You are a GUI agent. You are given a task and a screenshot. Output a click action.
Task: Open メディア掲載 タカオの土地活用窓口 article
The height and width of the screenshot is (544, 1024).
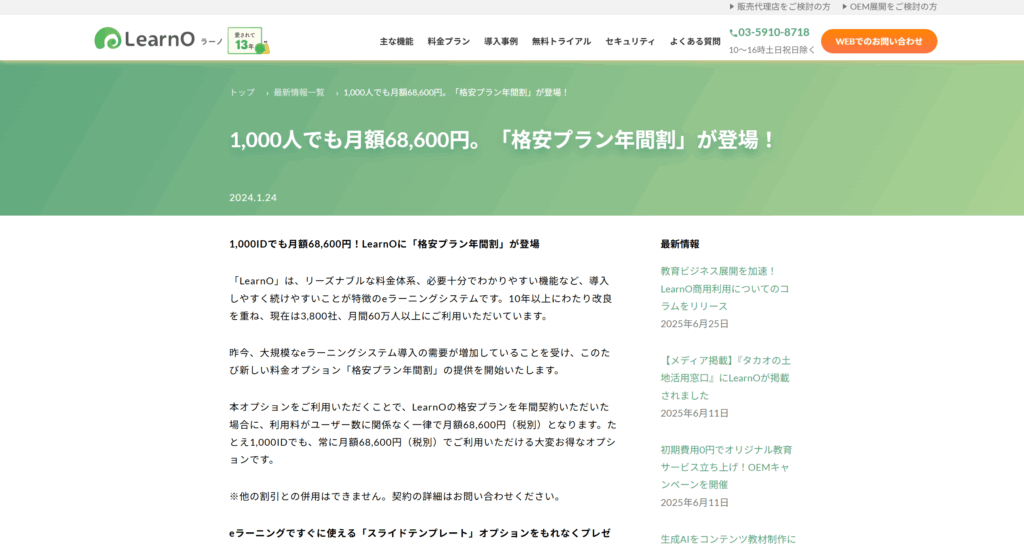(x=725, y=377)
